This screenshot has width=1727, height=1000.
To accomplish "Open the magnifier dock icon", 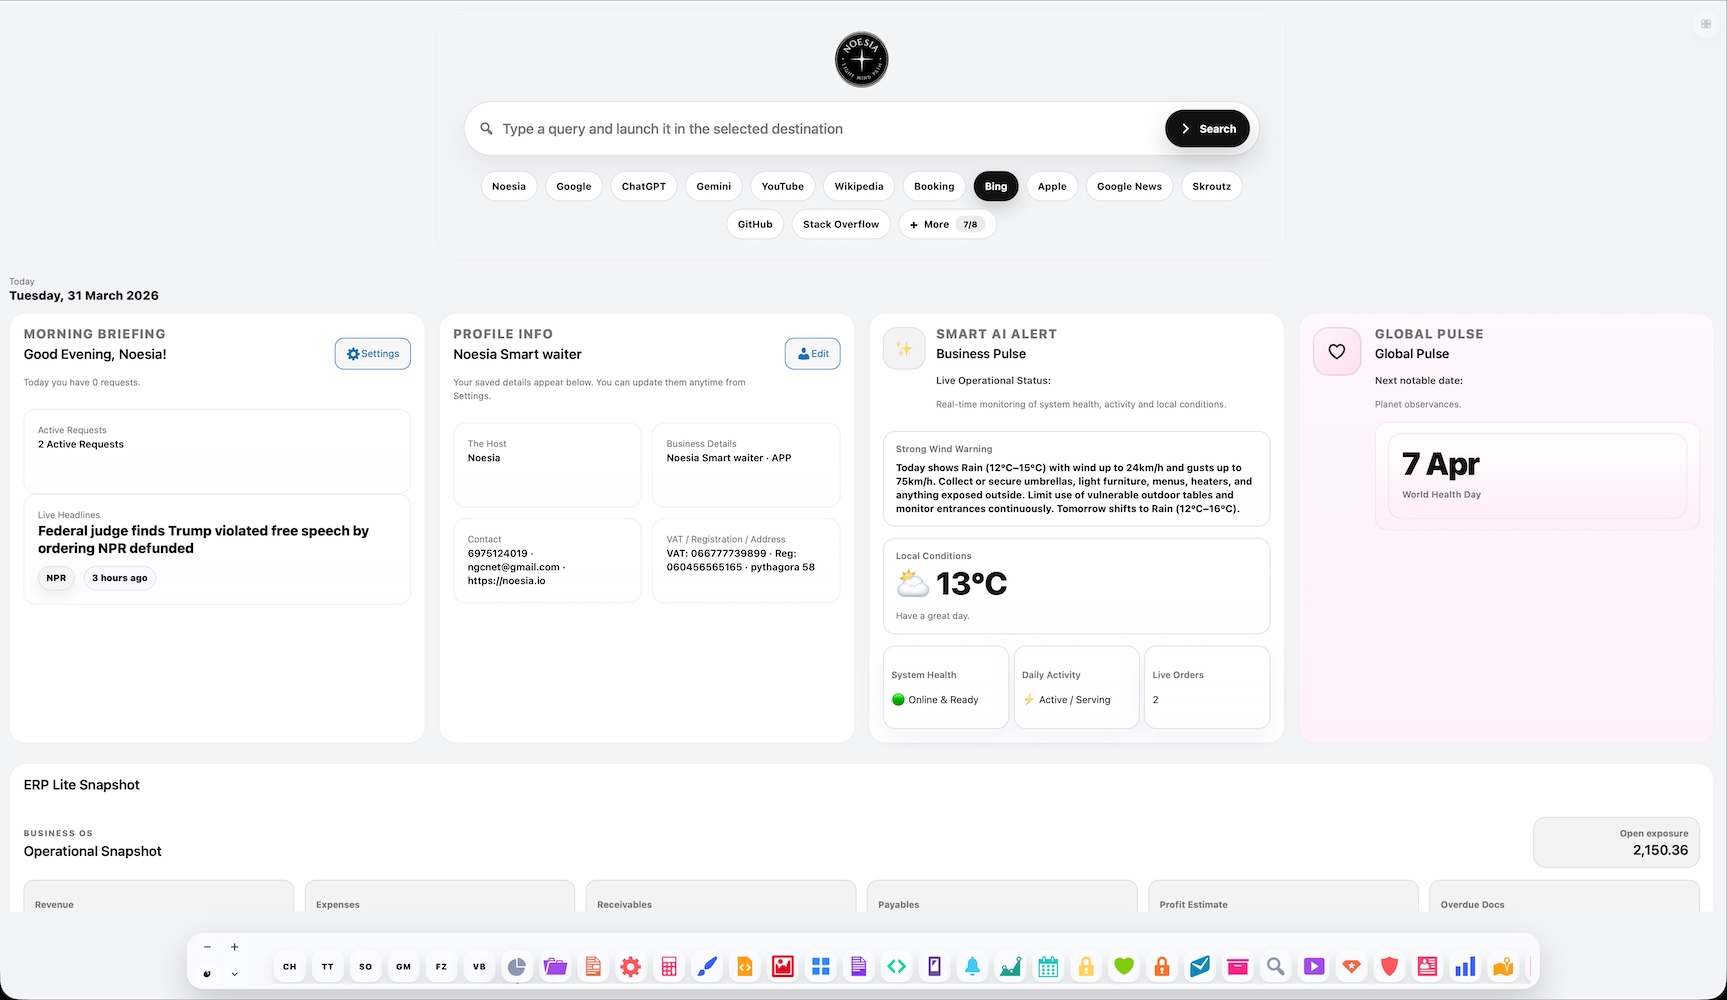I will [x=1275, y=967].
